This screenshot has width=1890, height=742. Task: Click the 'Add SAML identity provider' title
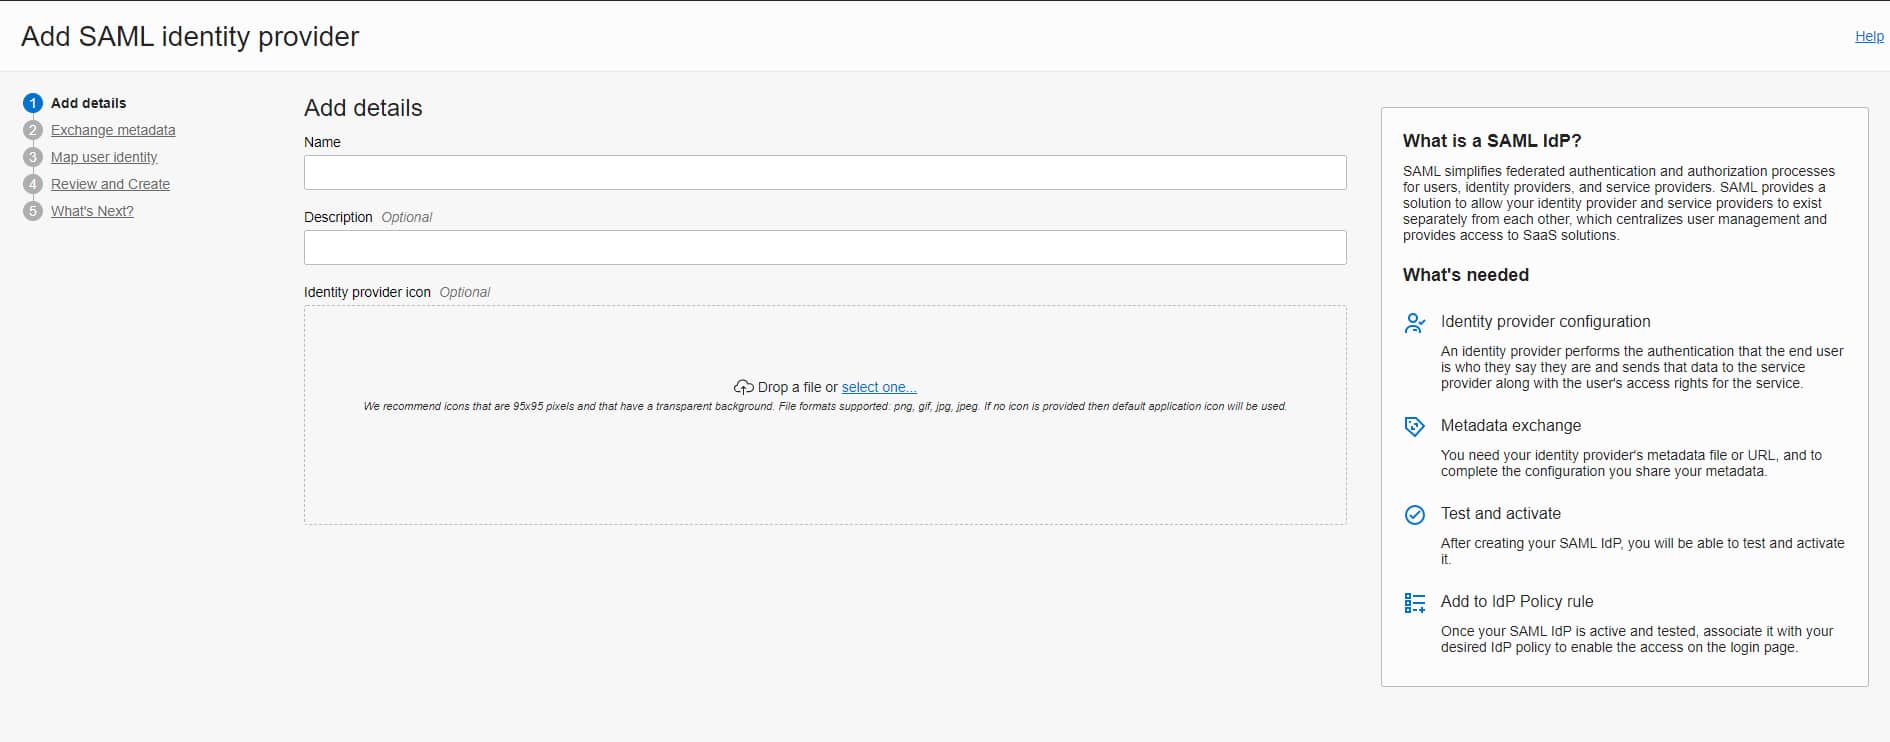click(190, 36)
